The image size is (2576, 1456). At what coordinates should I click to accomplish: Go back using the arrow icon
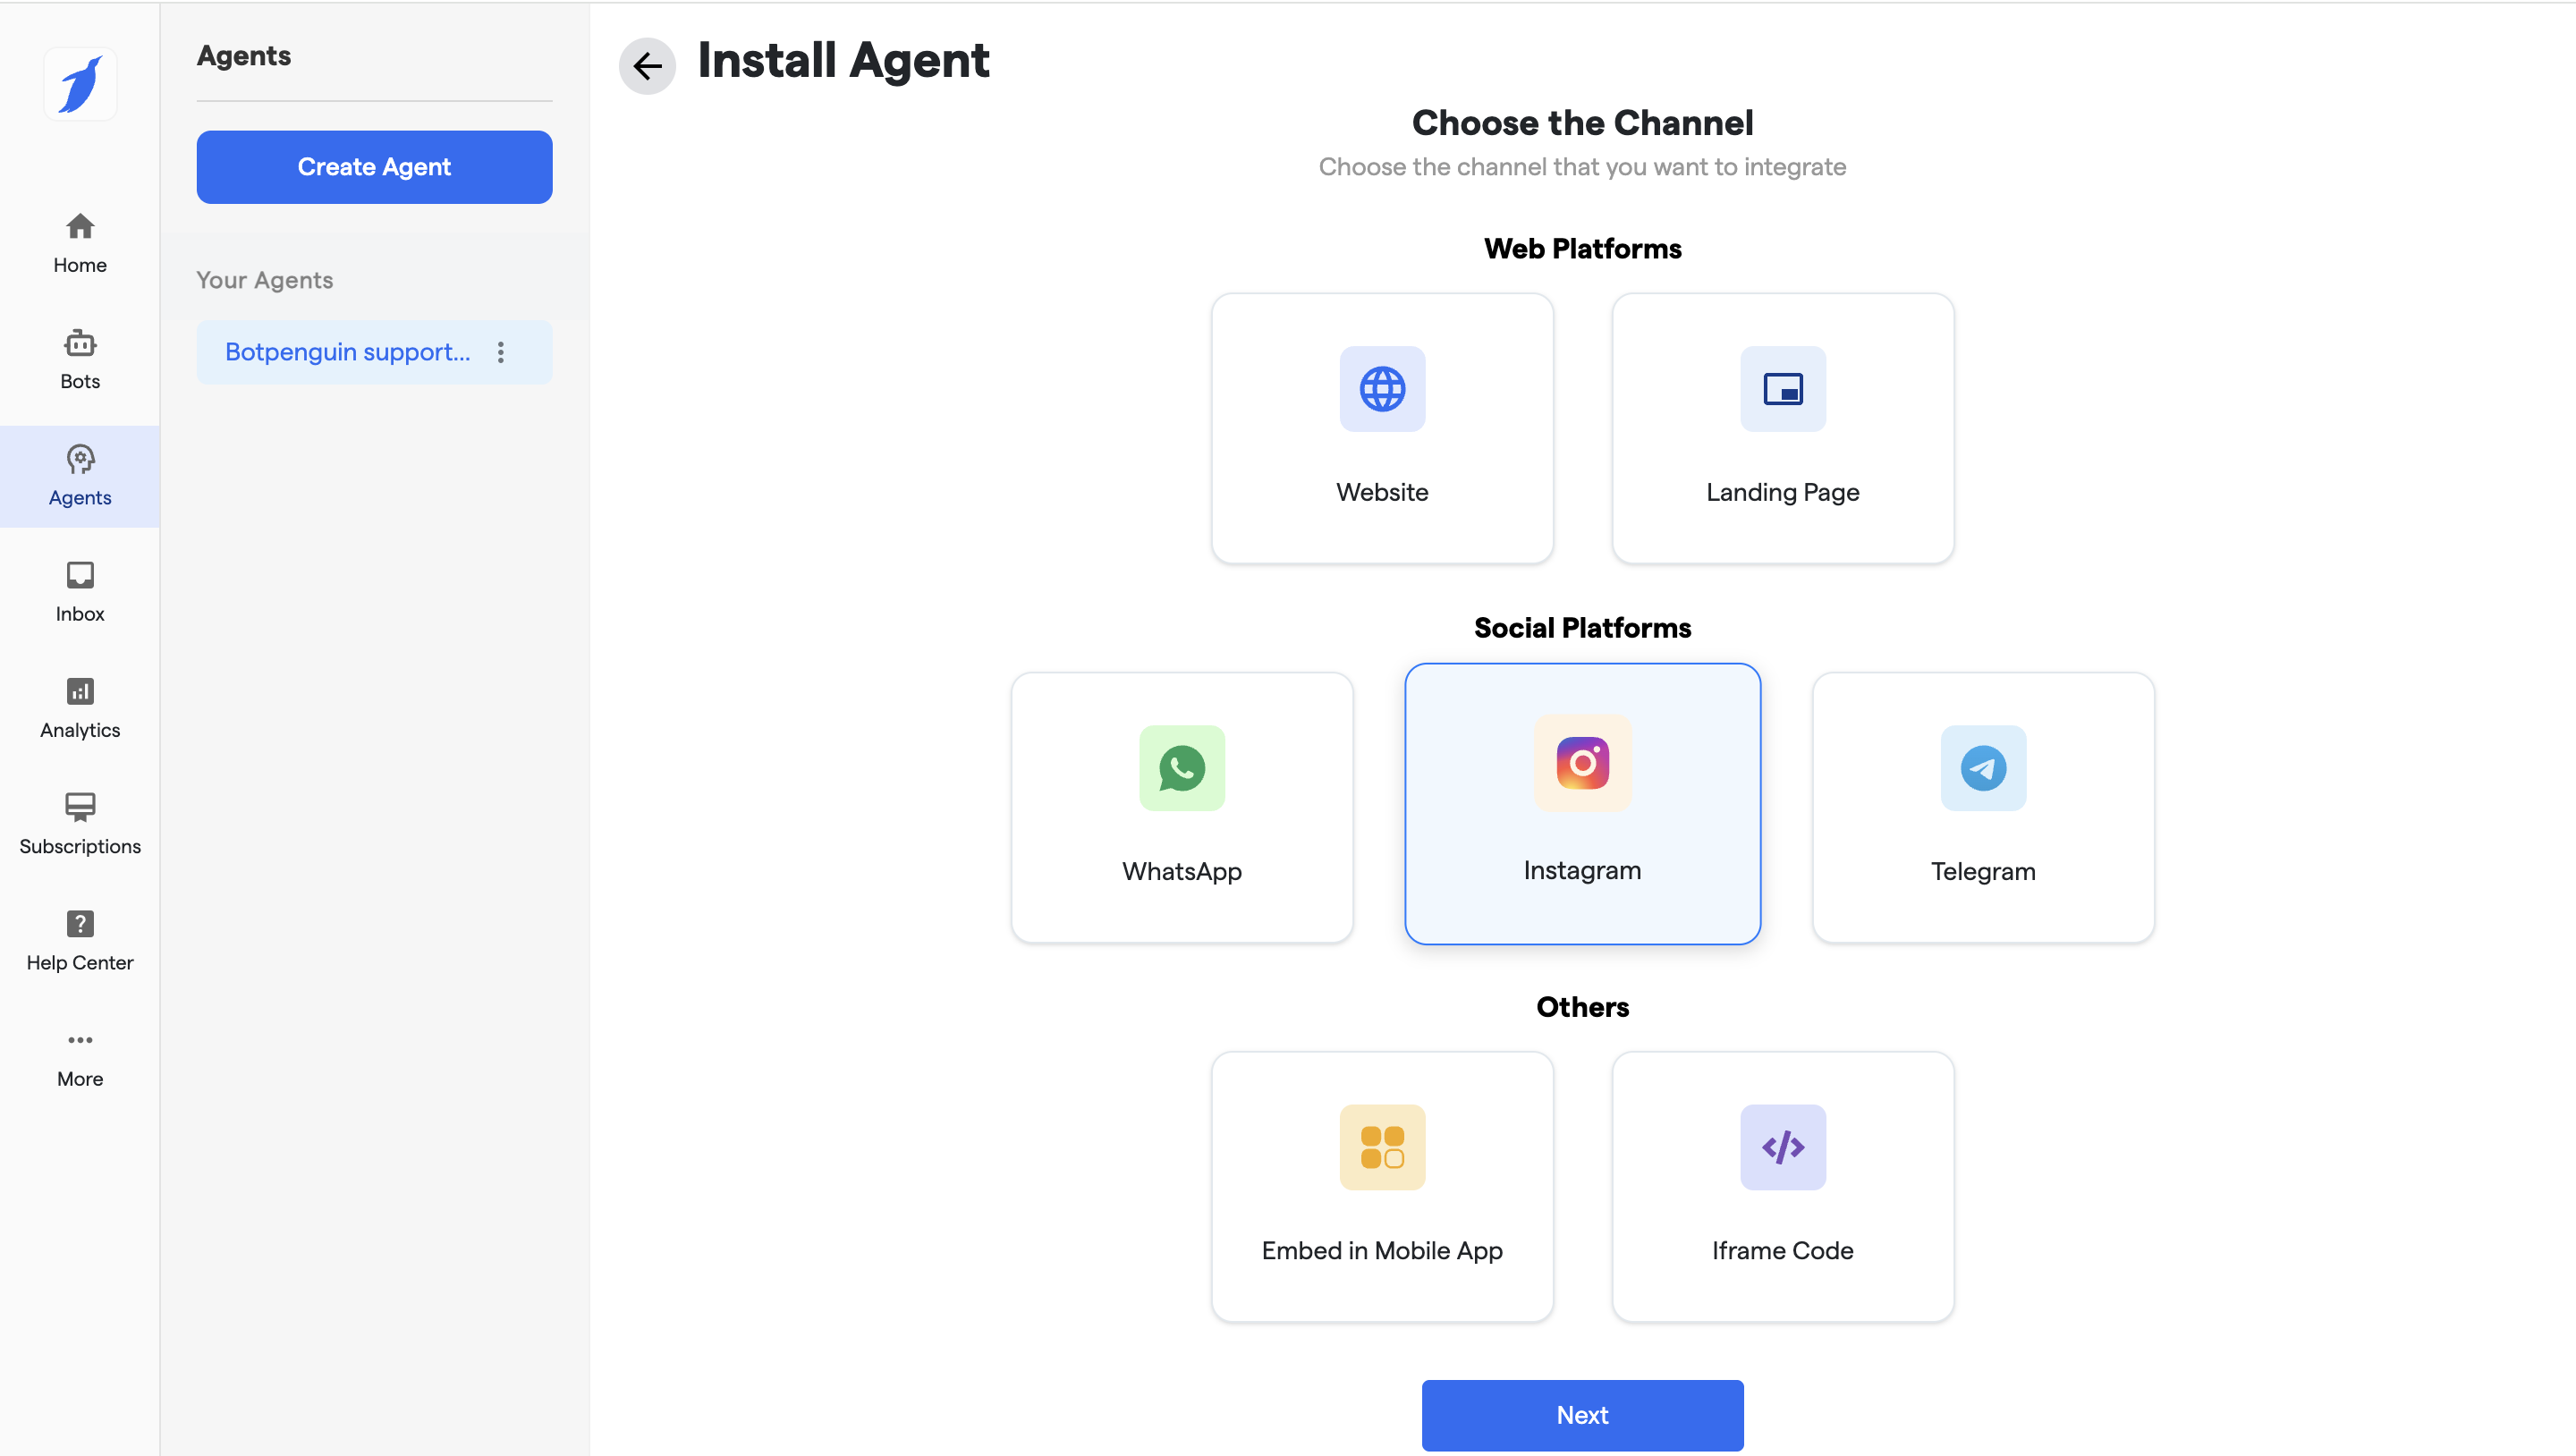(647, 66)
